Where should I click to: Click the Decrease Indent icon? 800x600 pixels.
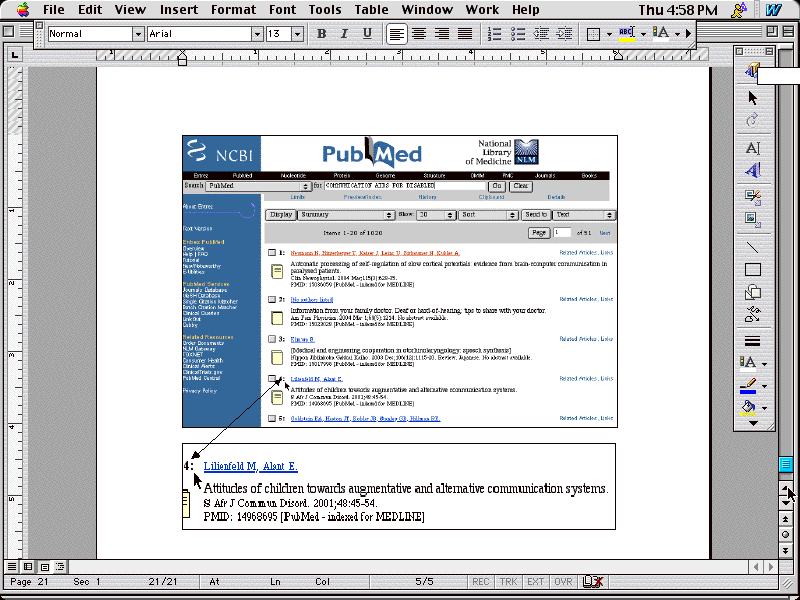[x=540, y=34]
